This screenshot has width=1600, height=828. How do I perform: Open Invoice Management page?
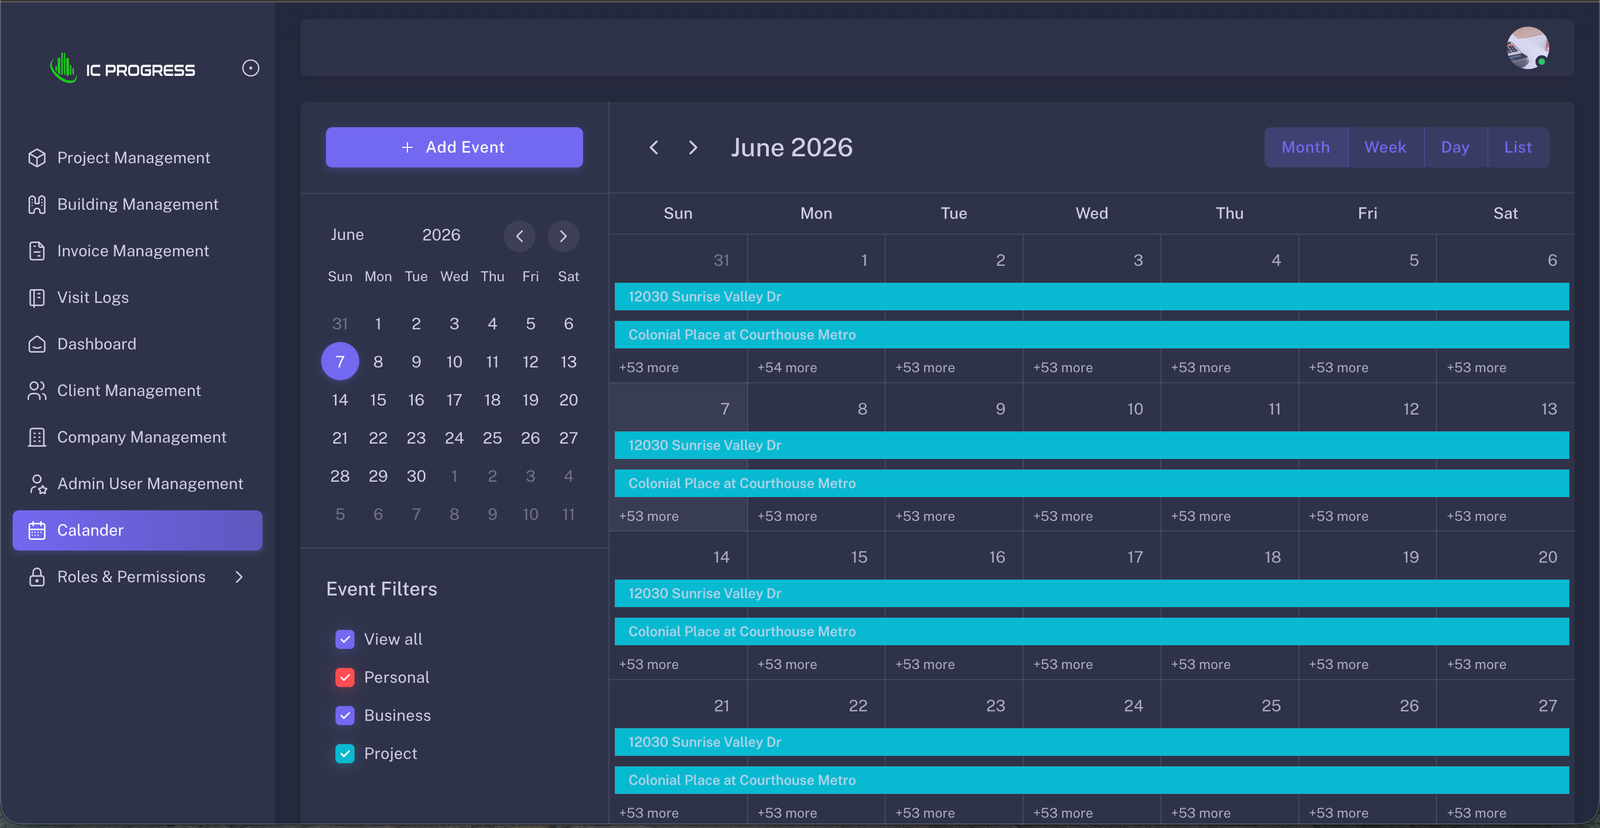[x=137, y=251]
